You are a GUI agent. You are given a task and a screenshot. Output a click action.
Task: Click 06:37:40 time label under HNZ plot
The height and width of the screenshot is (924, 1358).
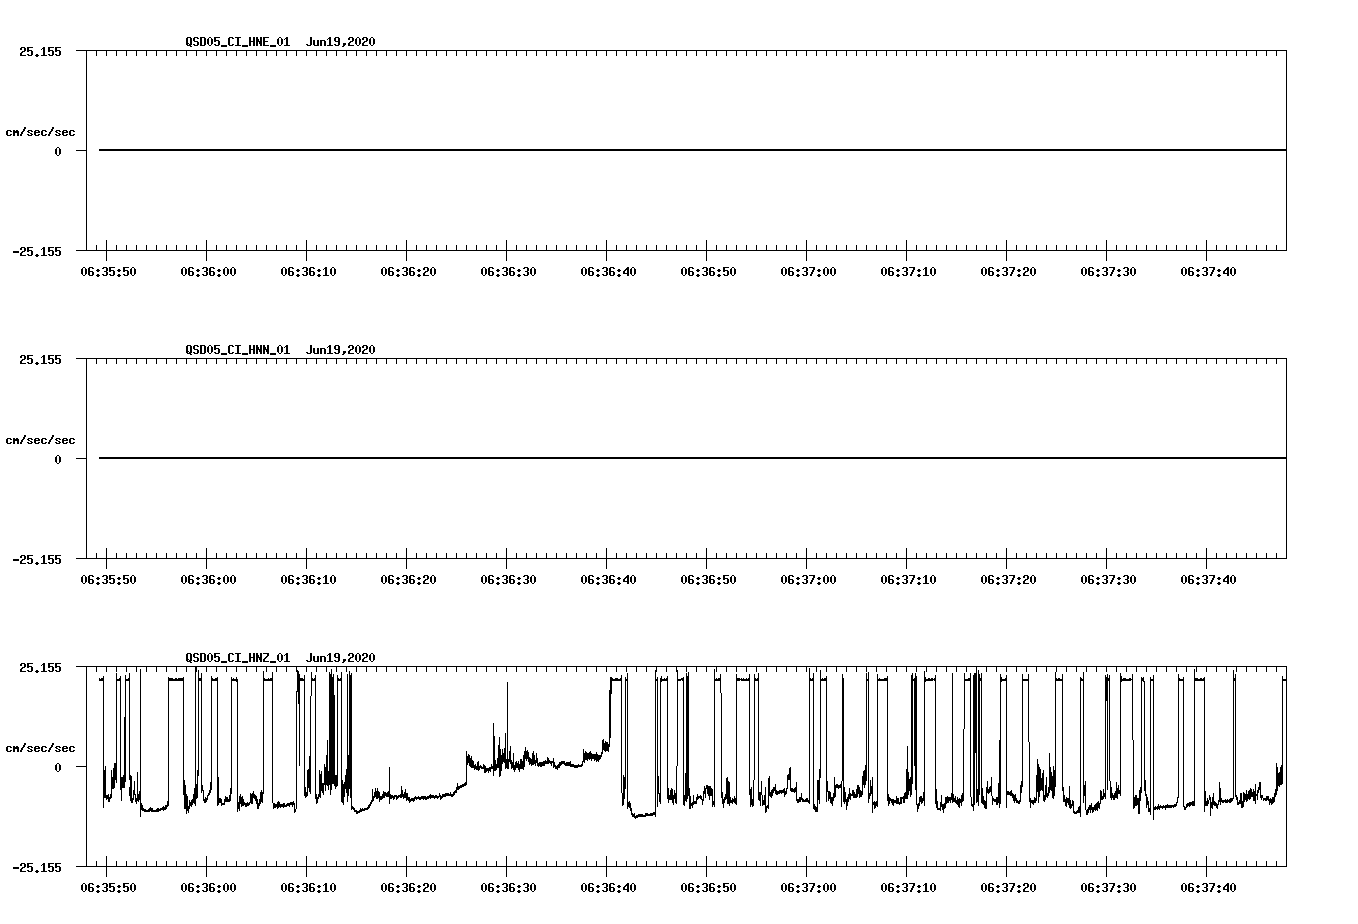point(1208,888)
